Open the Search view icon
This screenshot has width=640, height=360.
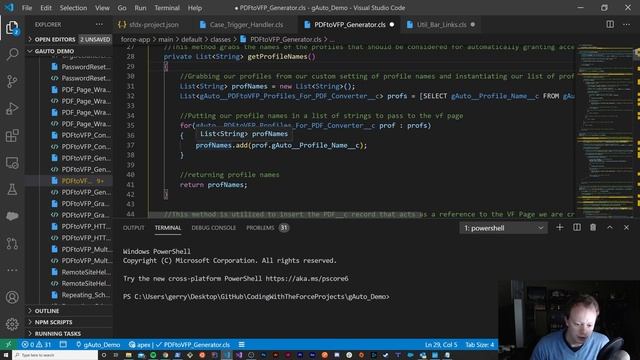12,54
